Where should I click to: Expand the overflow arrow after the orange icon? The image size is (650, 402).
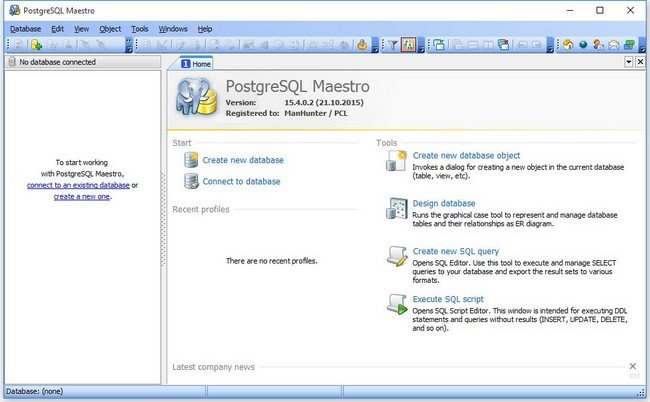pyautogui.click(x=375, y=45)
